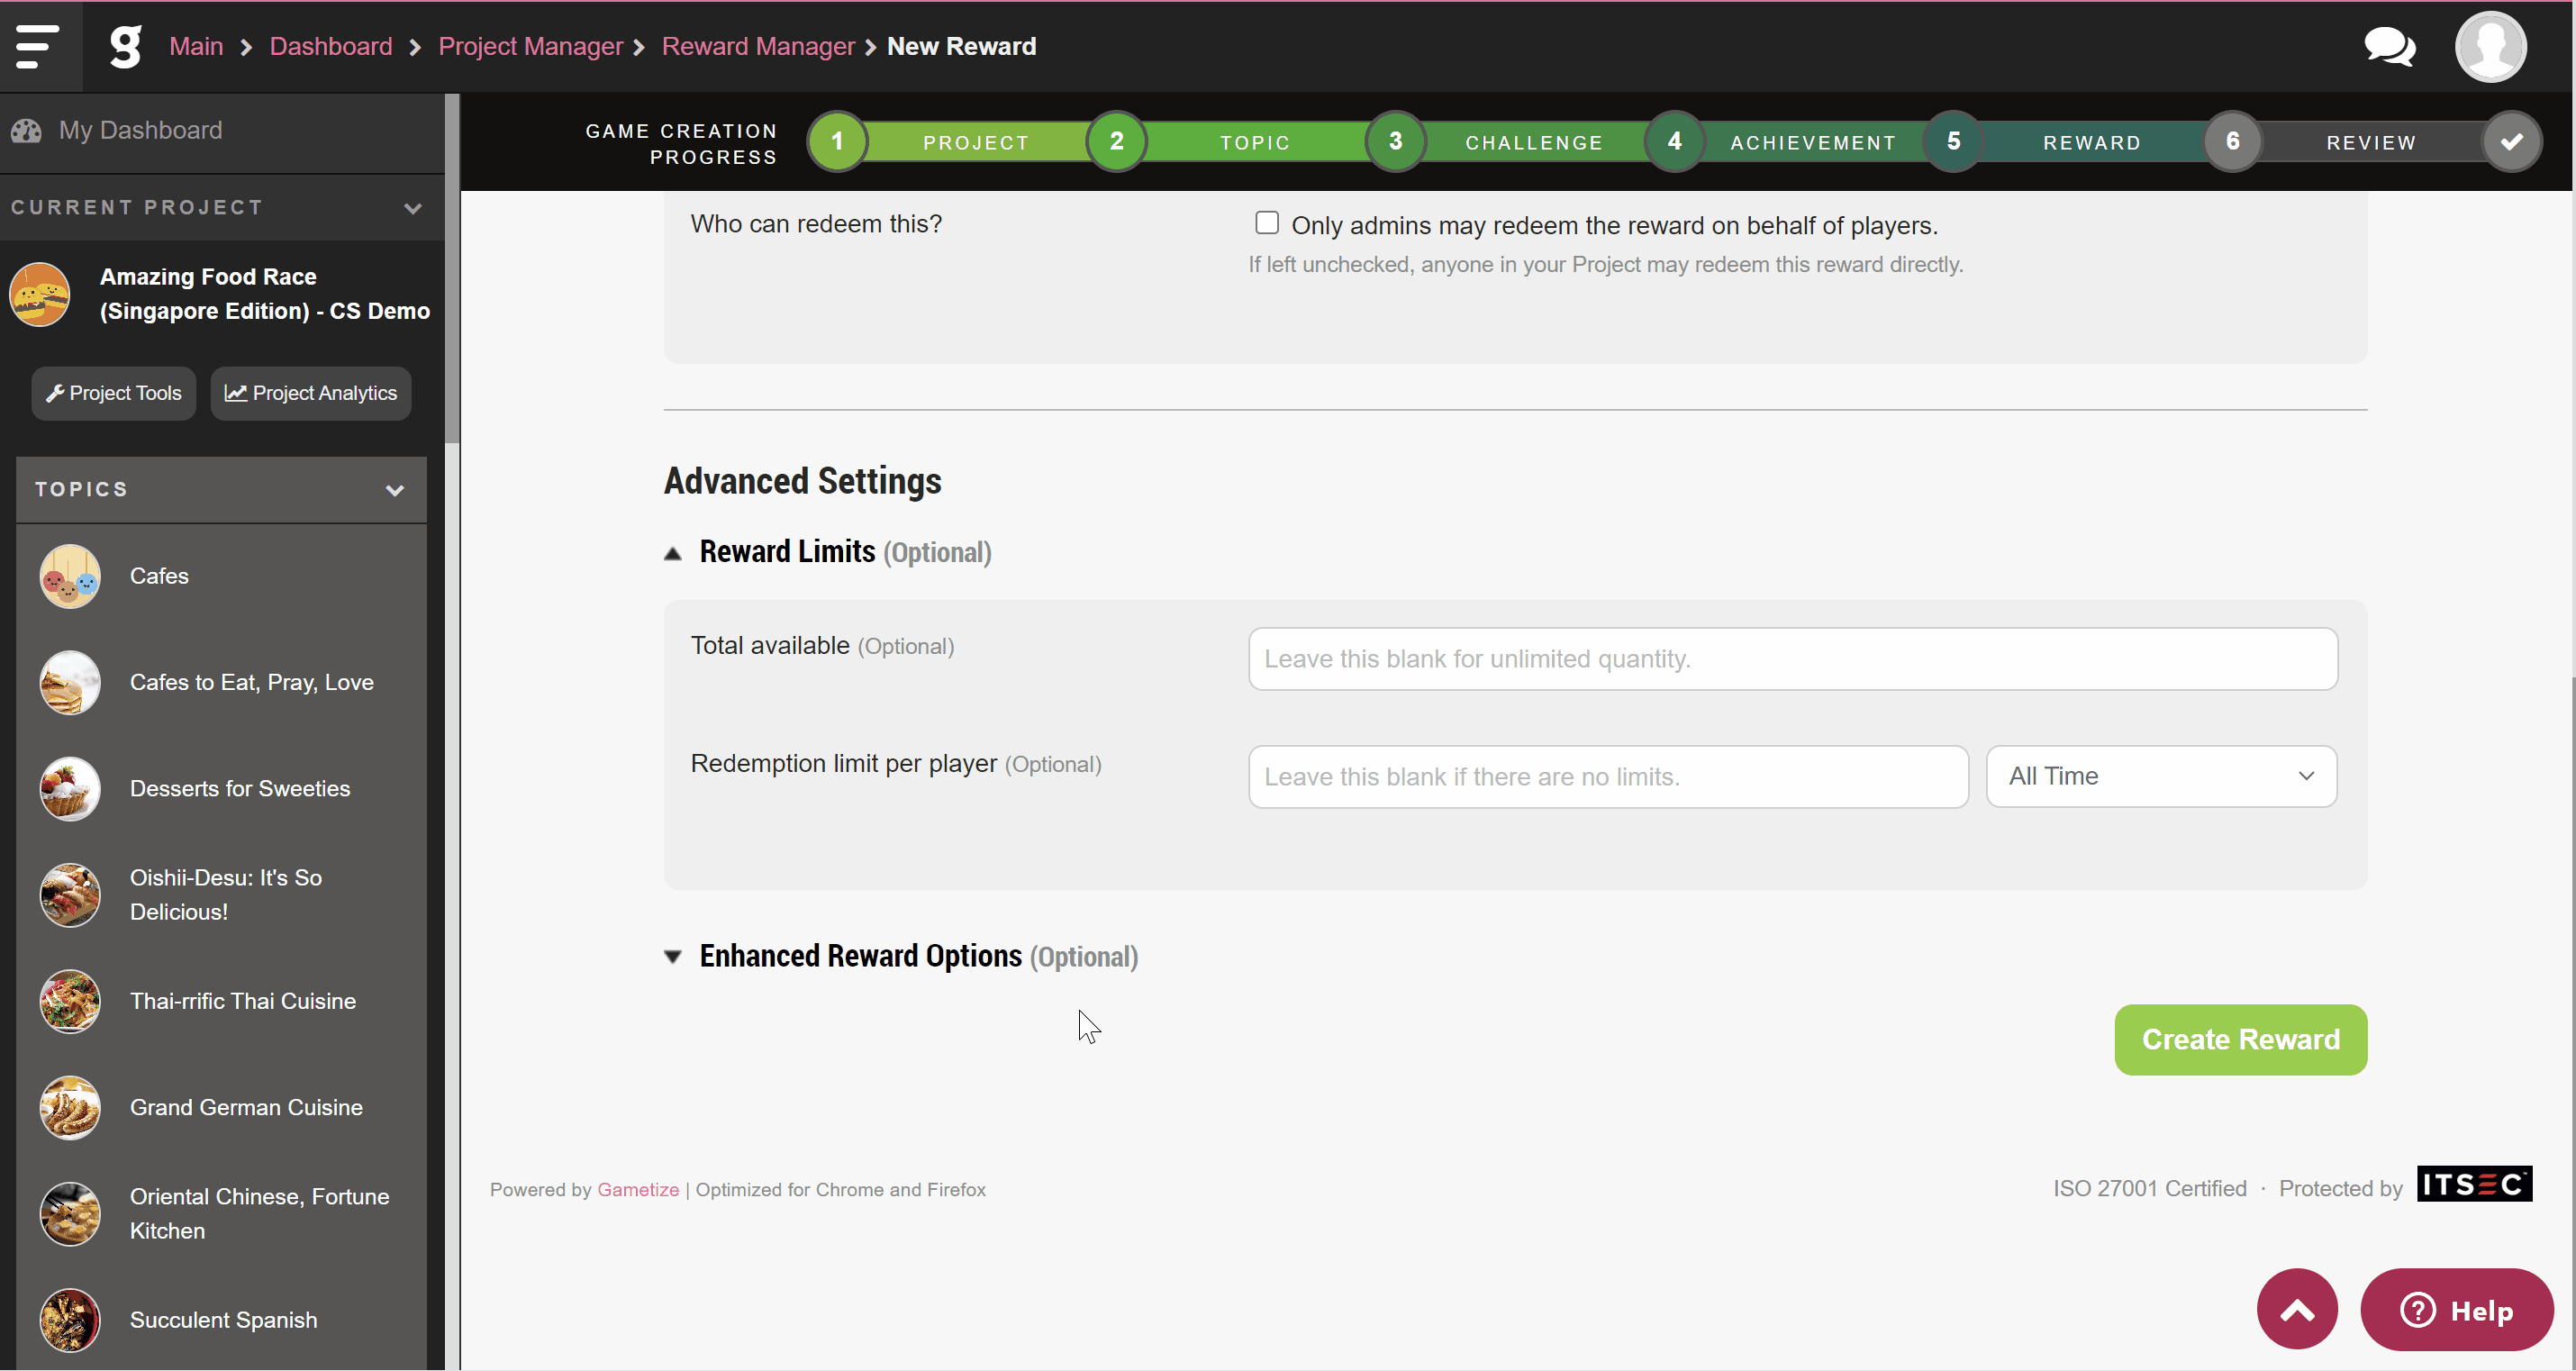Viewport: 2576px width, 1371px height.
Task: Select the Challenge step in progress bar
Action: click(x=1534, y=141)
